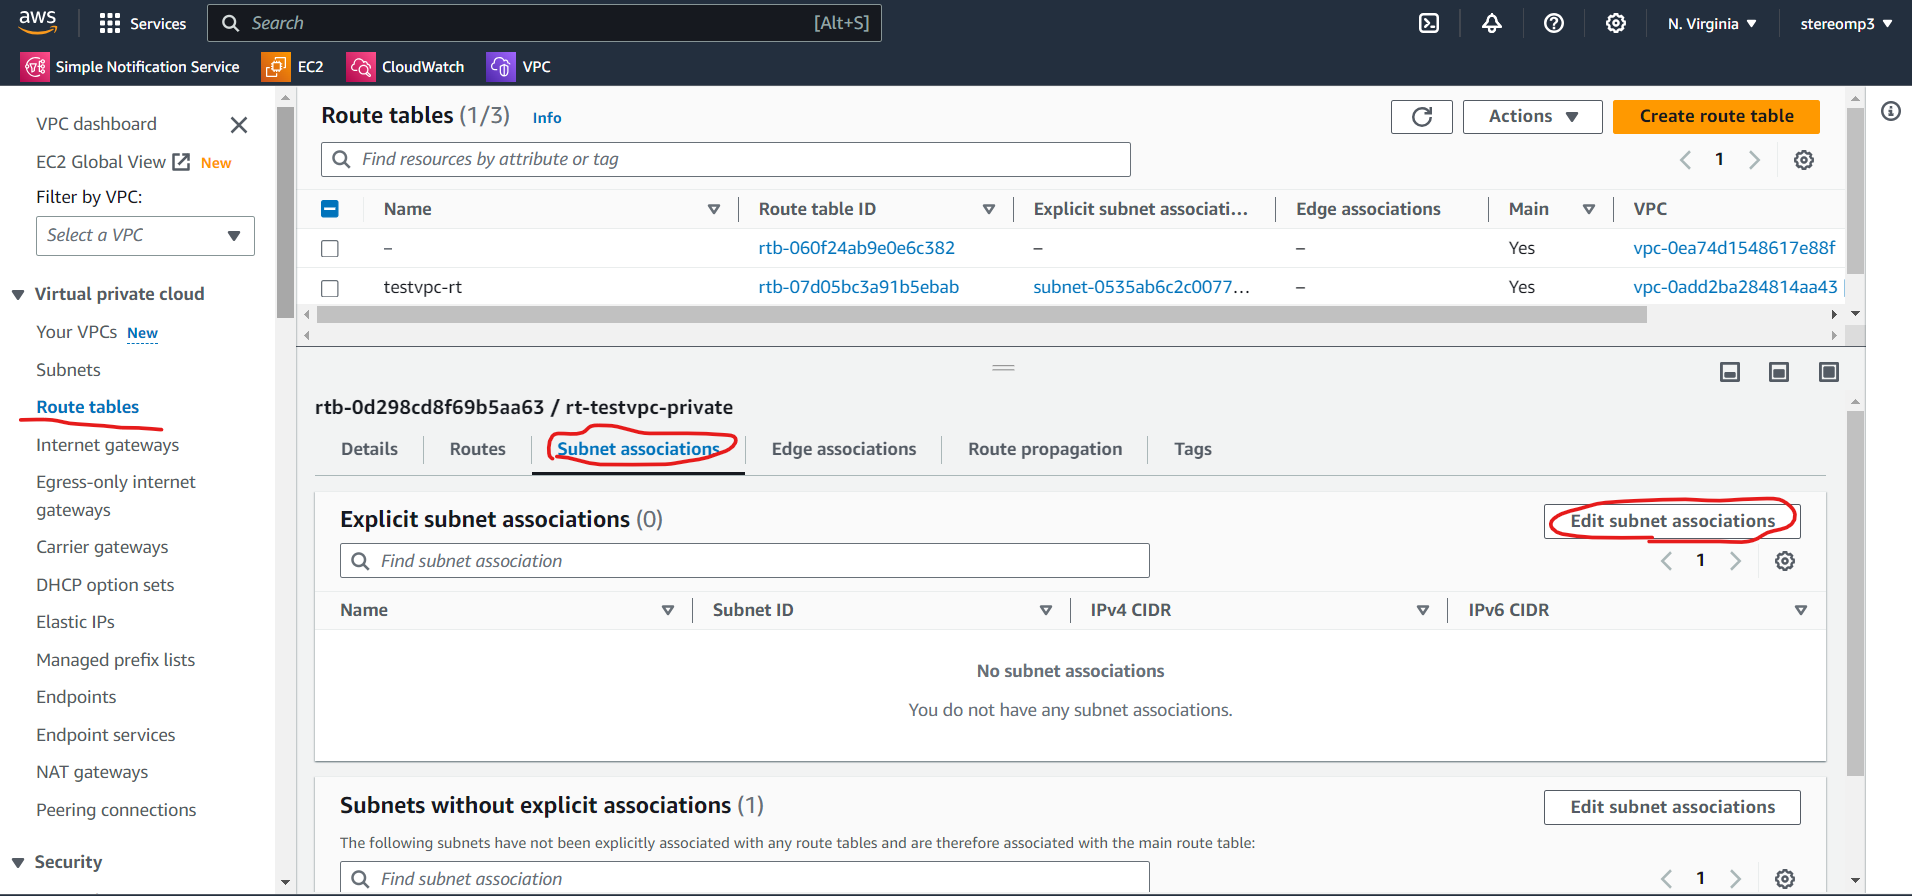Open the stereomp3 account menu
This screenshot has width=1912, height=896.
1846,23
